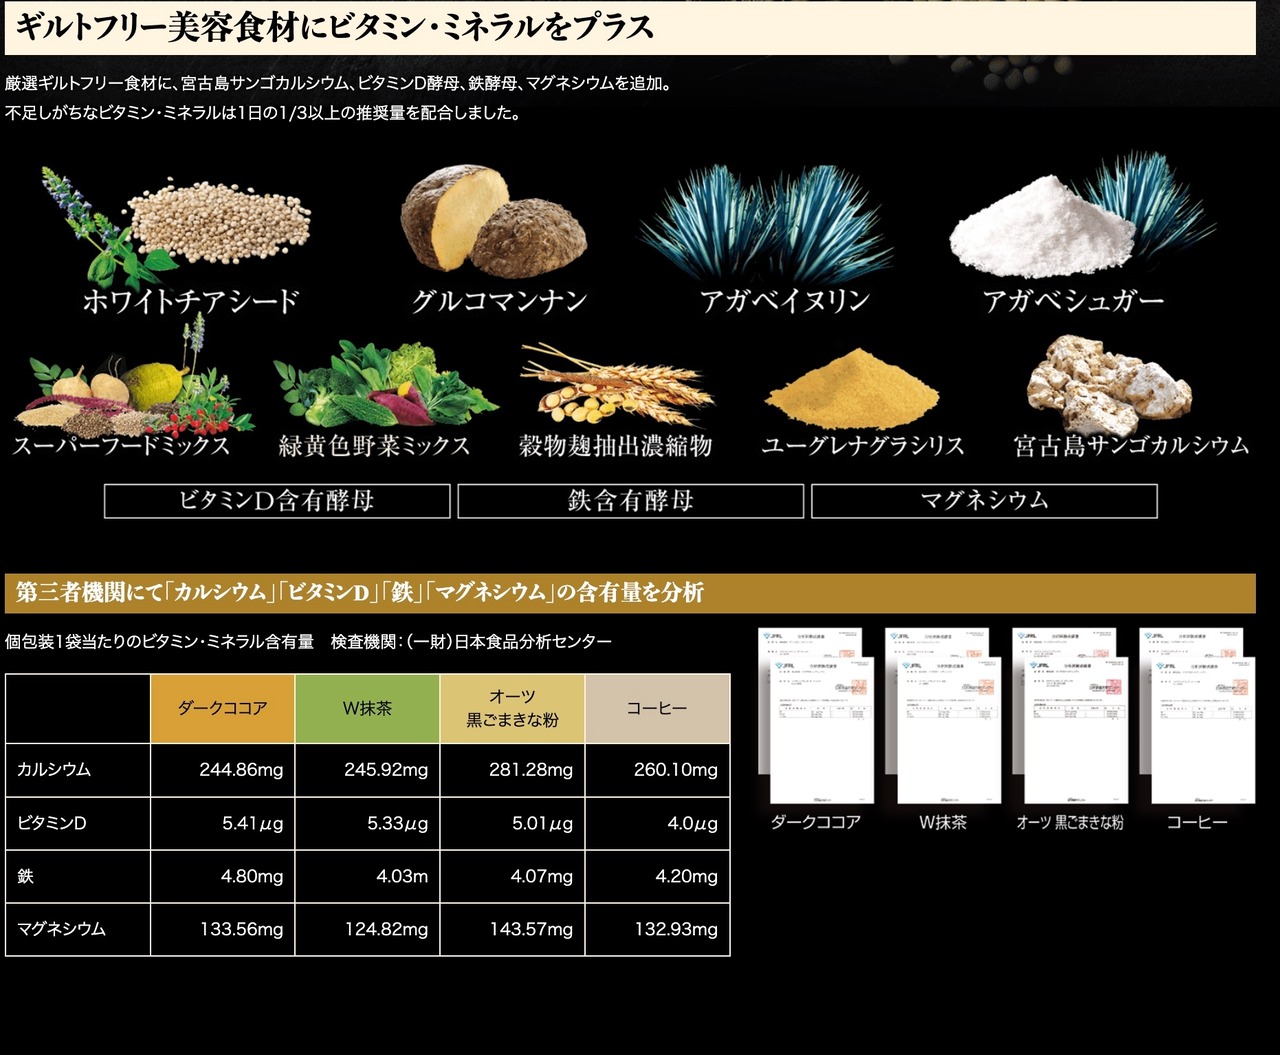
Task: Click the grain koji extract (穀物麹抽出濃縮物) image
Action: [x=615, y=386]
